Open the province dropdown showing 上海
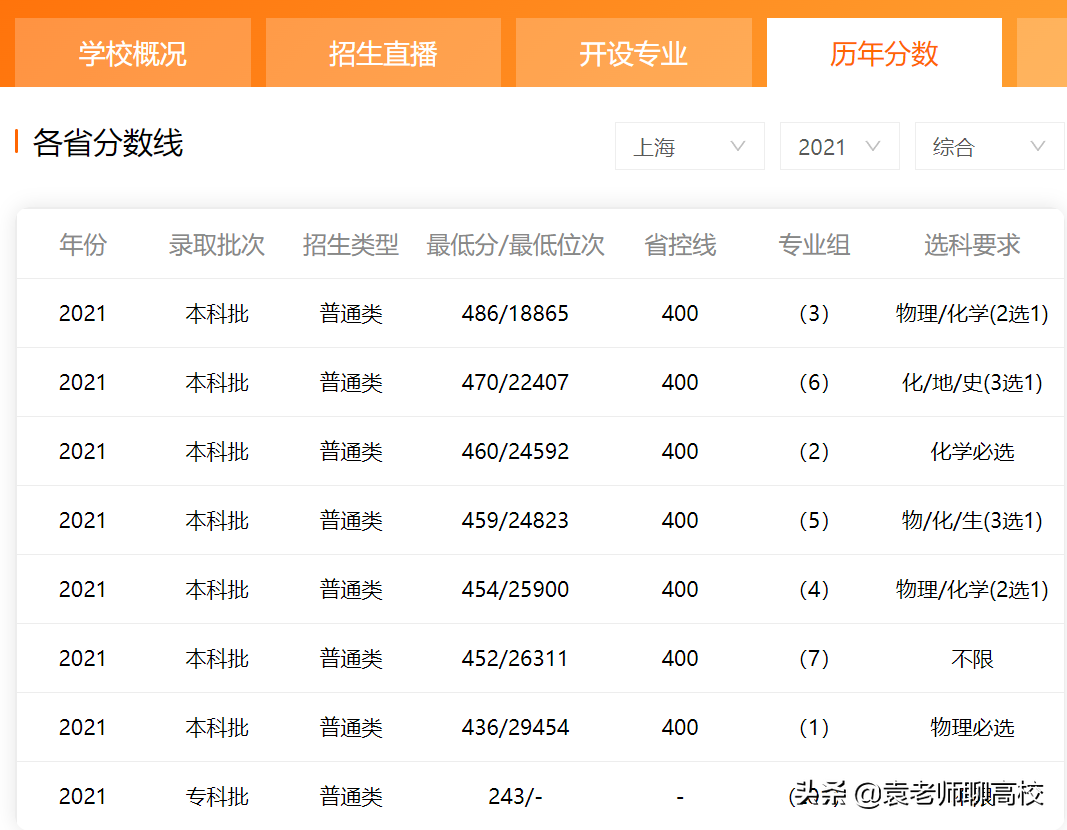Screen dimensions: 1067x830 pyautogui.click(x=690, y=146)
